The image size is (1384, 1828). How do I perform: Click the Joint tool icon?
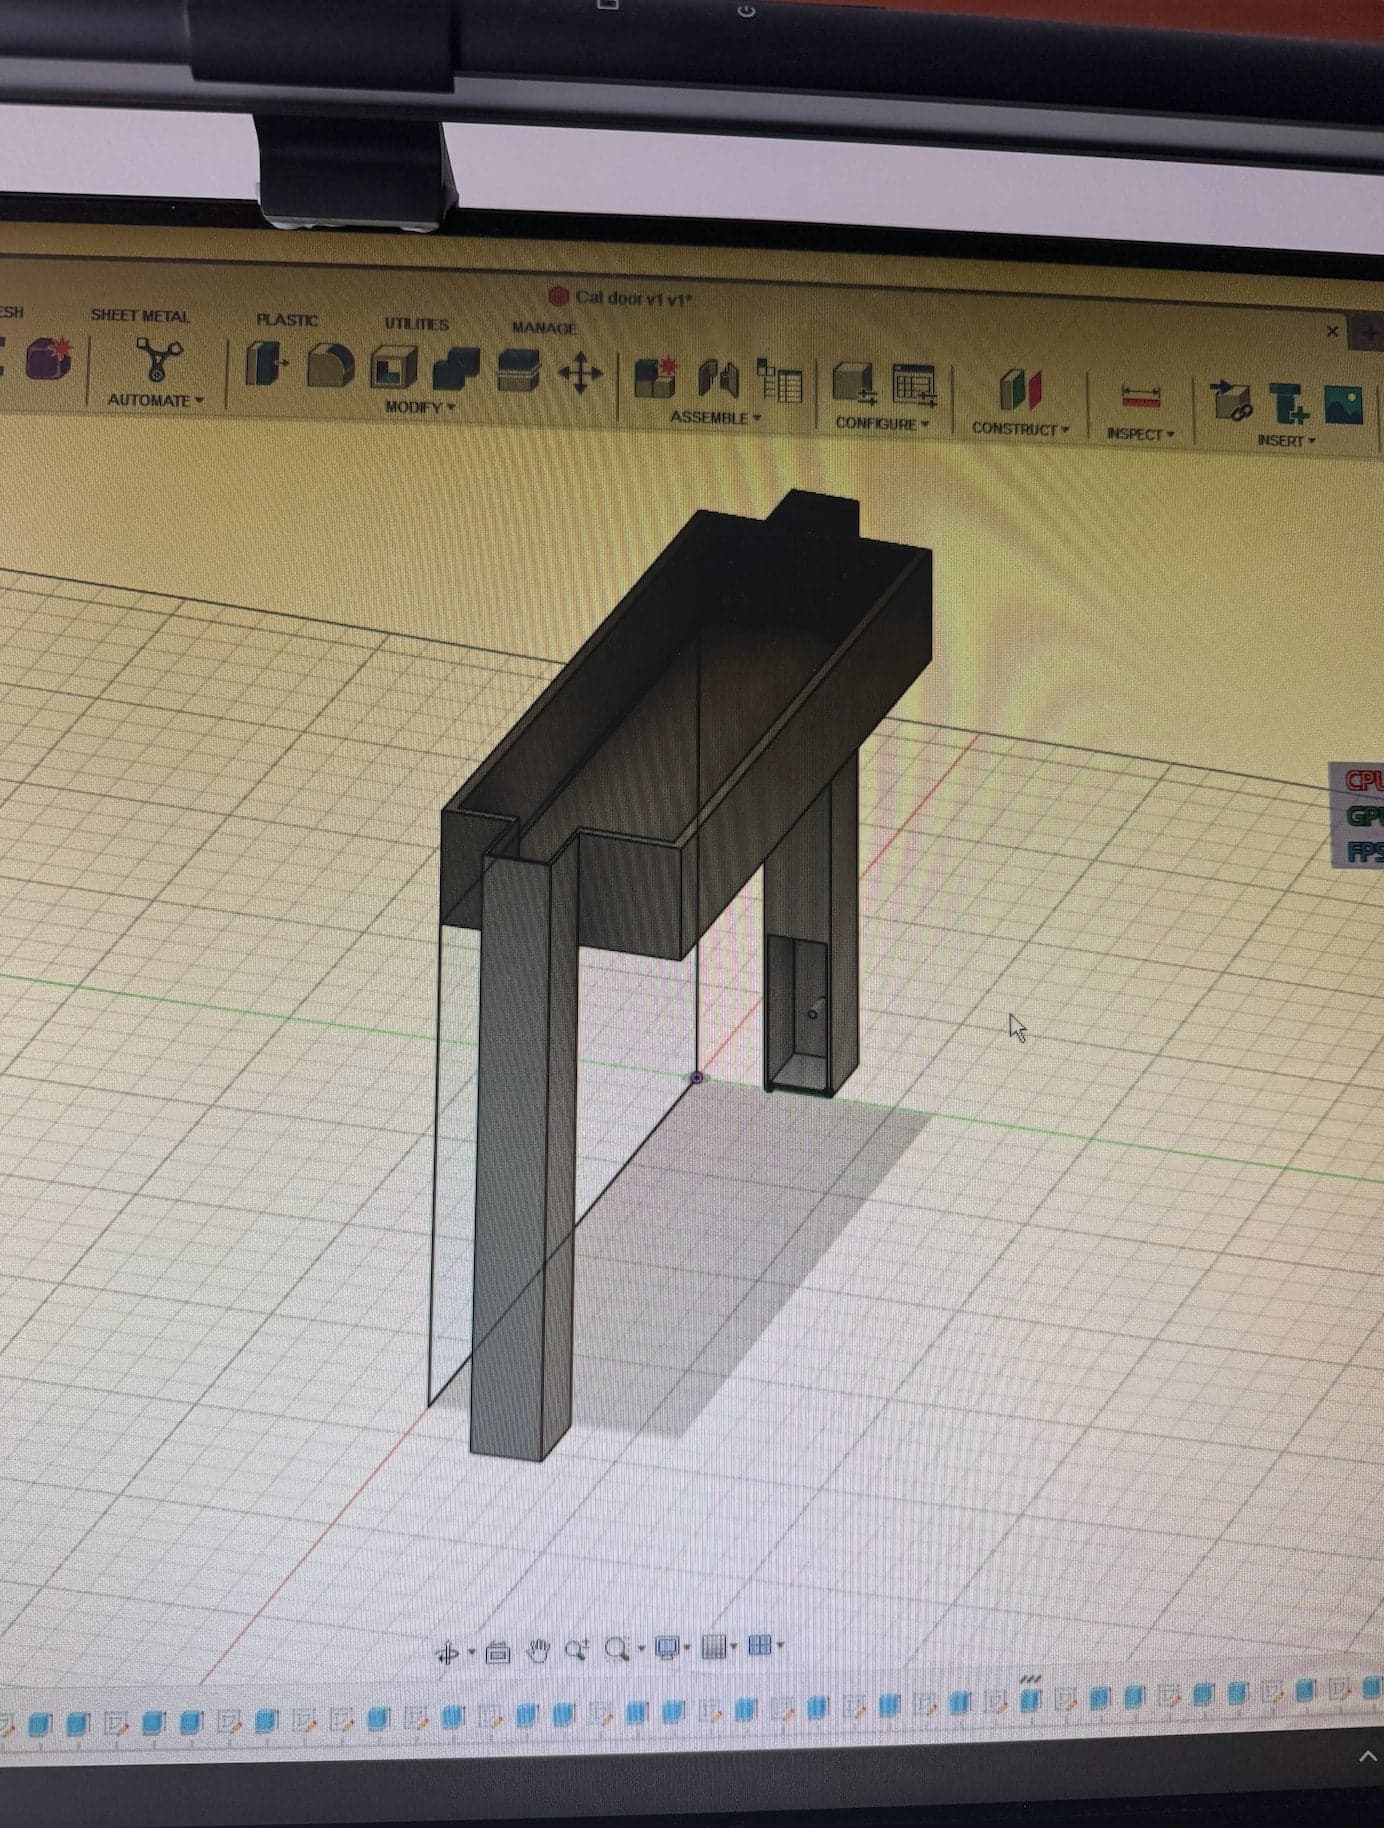click(x=719, y=381)
